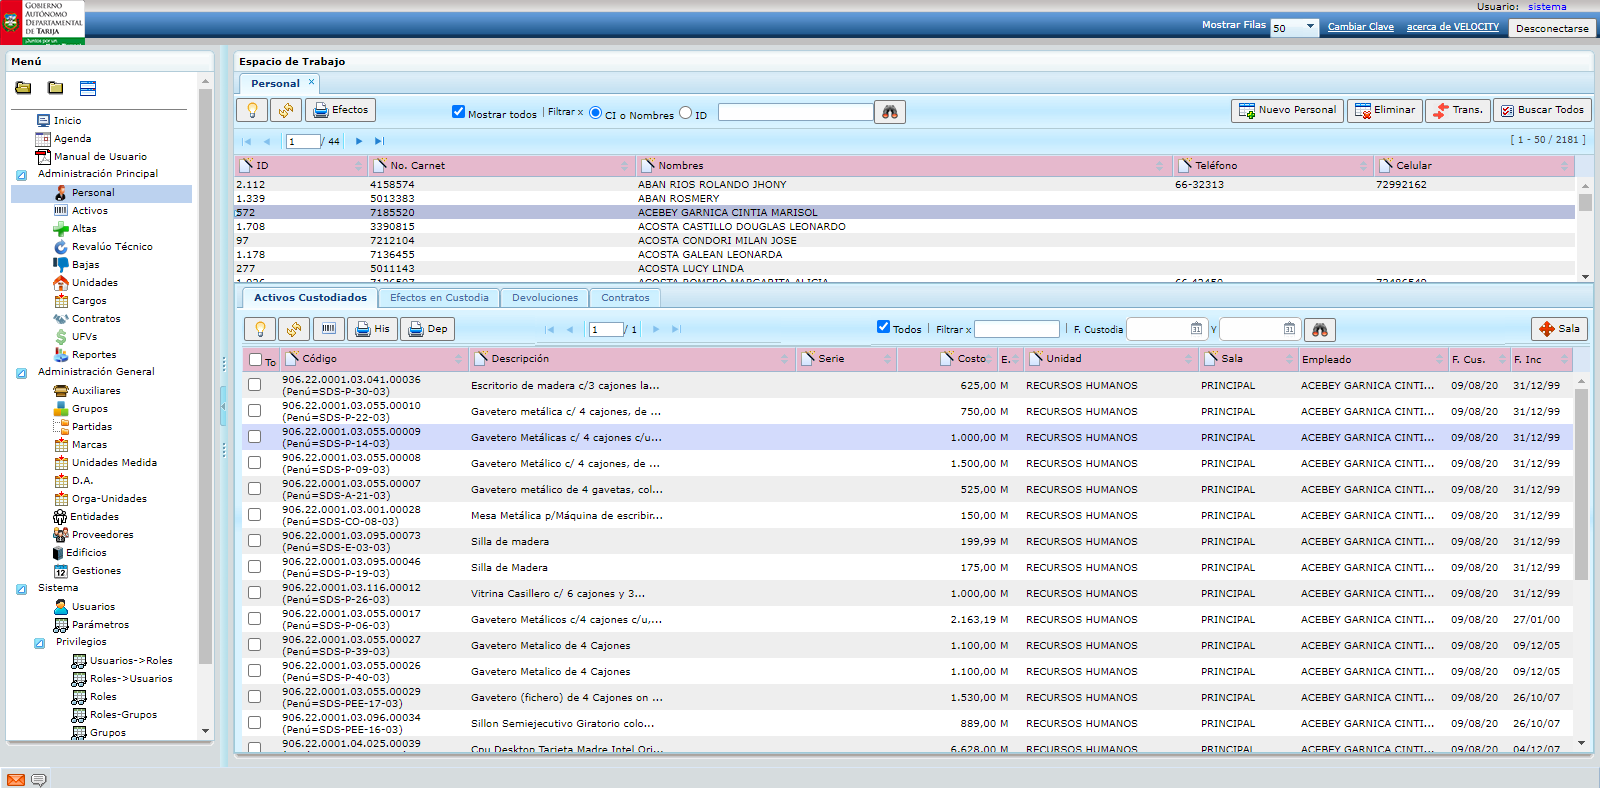Sort assets by Descripción column header
The image size is (1600, 788).
[x=630, y=359]
